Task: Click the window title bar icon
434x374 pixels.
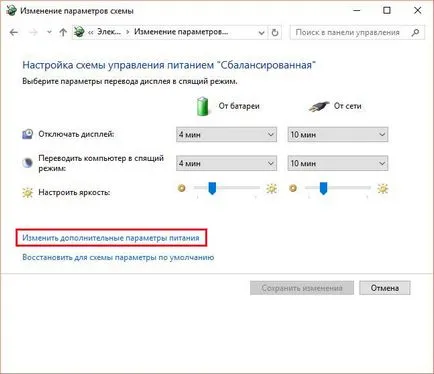Action: point(11,11)
